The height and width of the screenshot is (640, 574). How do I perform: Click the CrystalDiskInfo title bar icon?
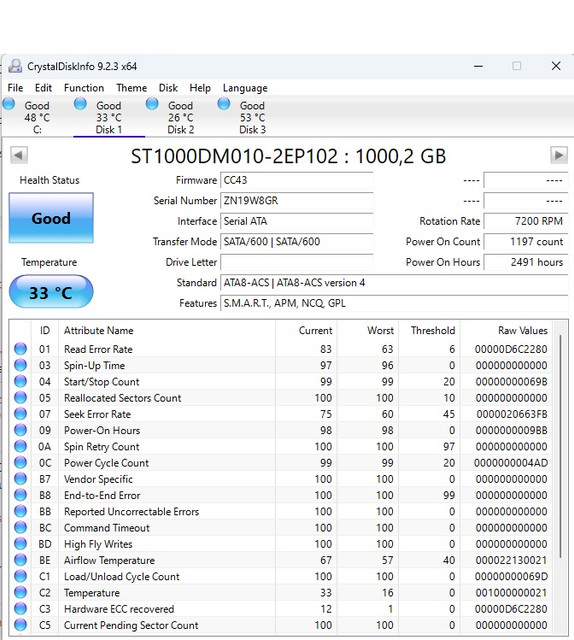coord(15,66)
